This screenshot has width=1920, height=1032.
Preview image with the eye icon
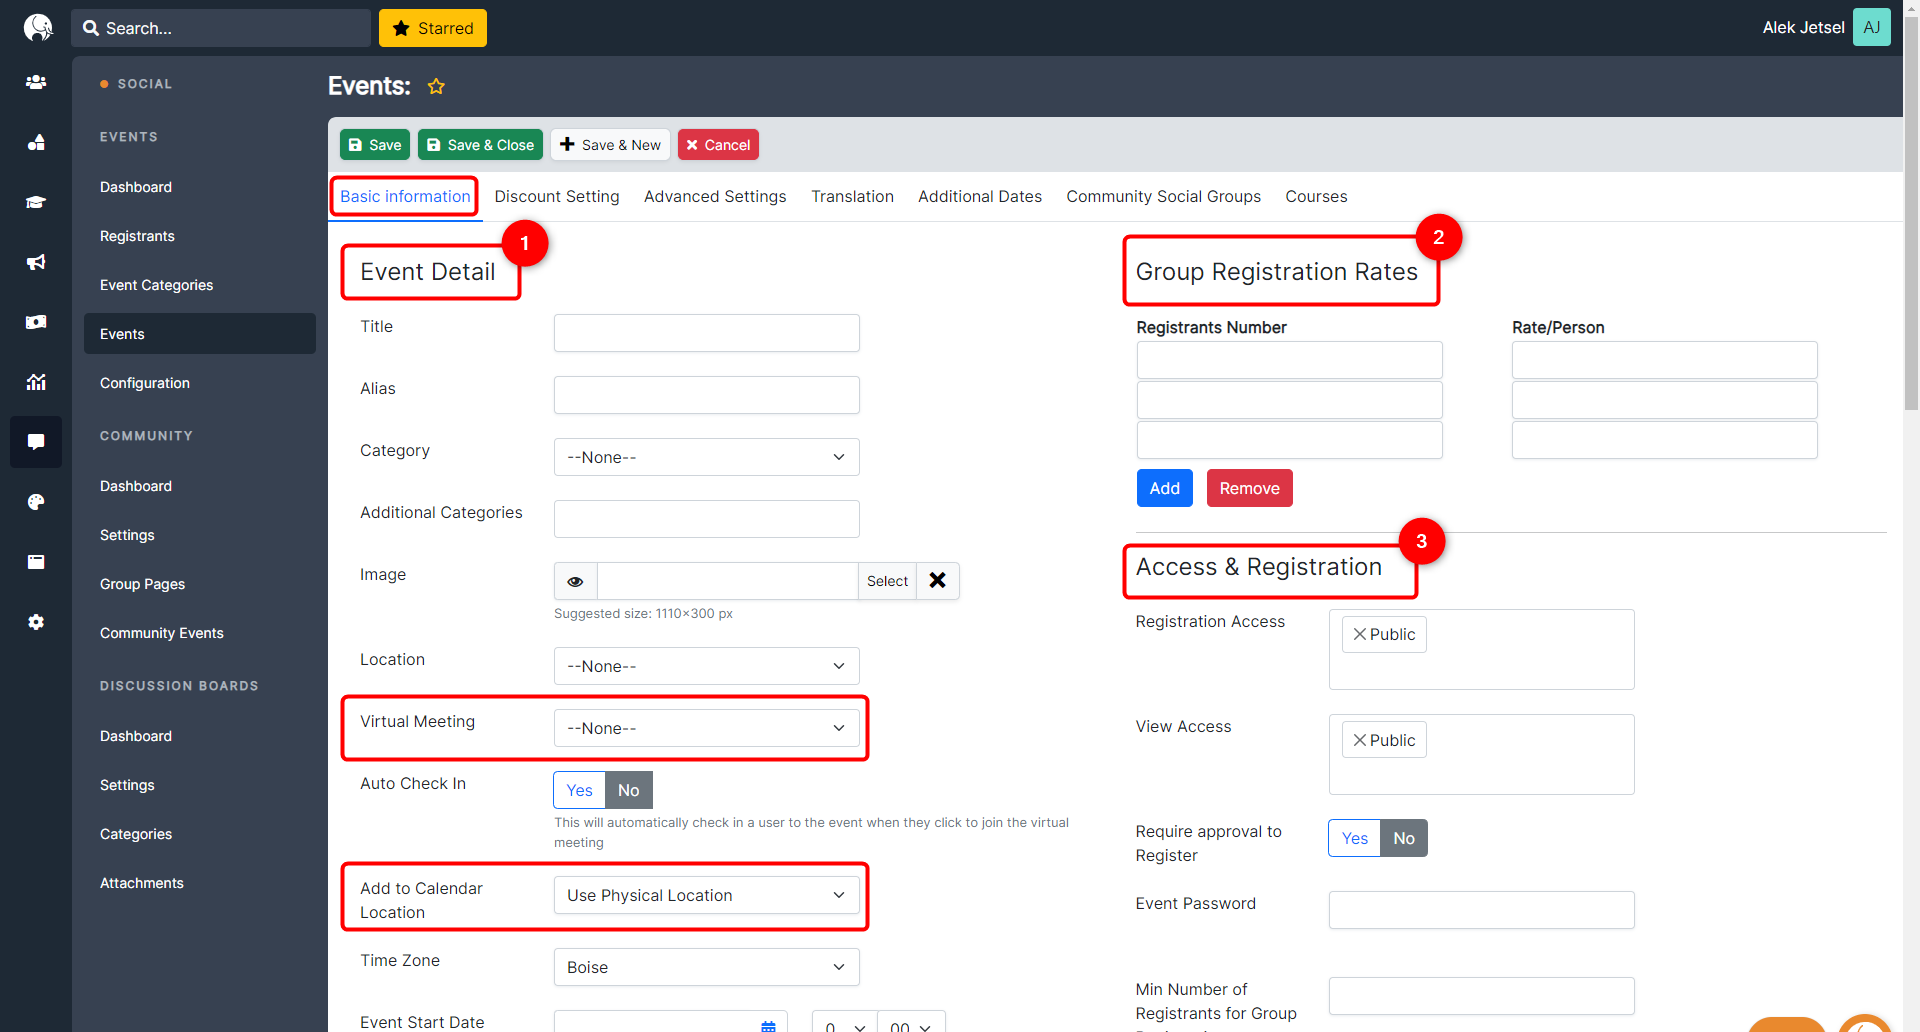coord(575,581)
